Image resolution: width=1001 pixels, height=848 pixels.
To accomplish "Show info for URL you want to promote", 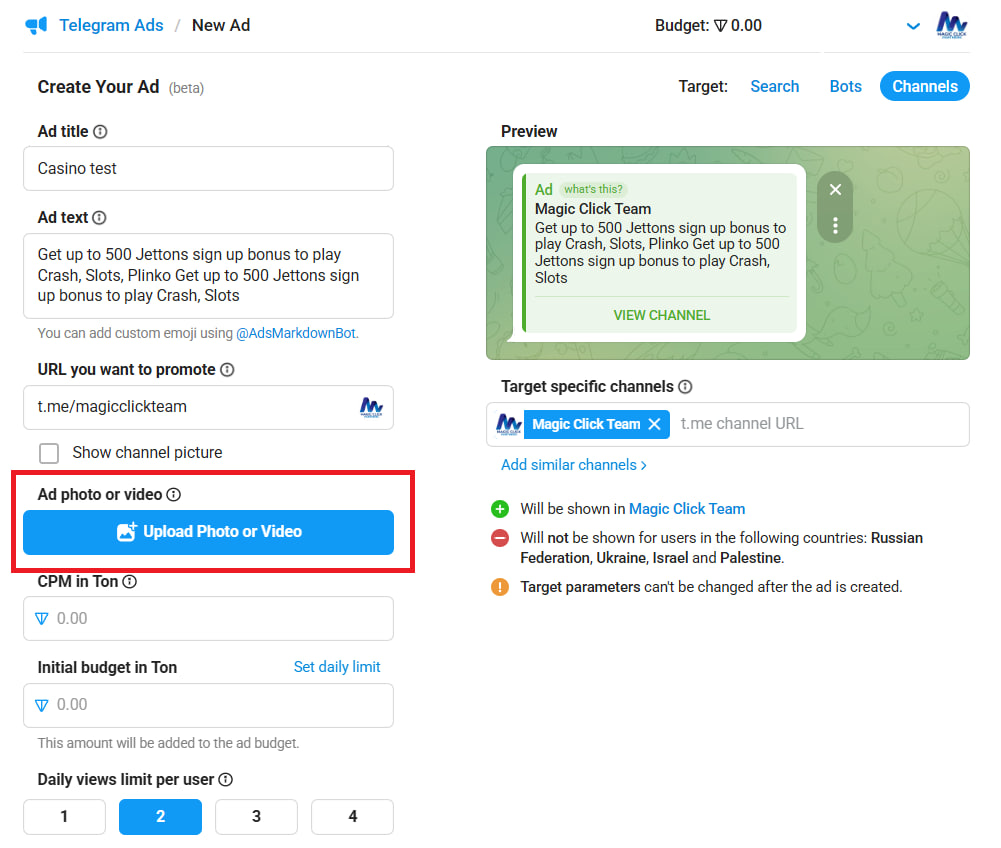I will tap(227, 370).
